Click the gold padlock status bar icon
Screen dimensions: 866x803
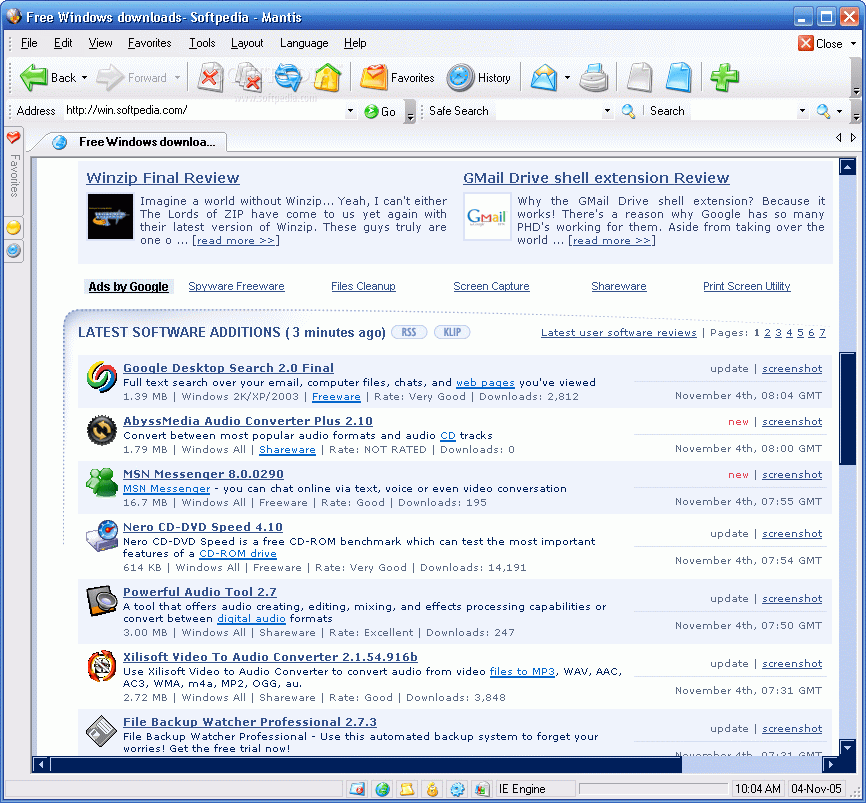(x=432, y=789)
